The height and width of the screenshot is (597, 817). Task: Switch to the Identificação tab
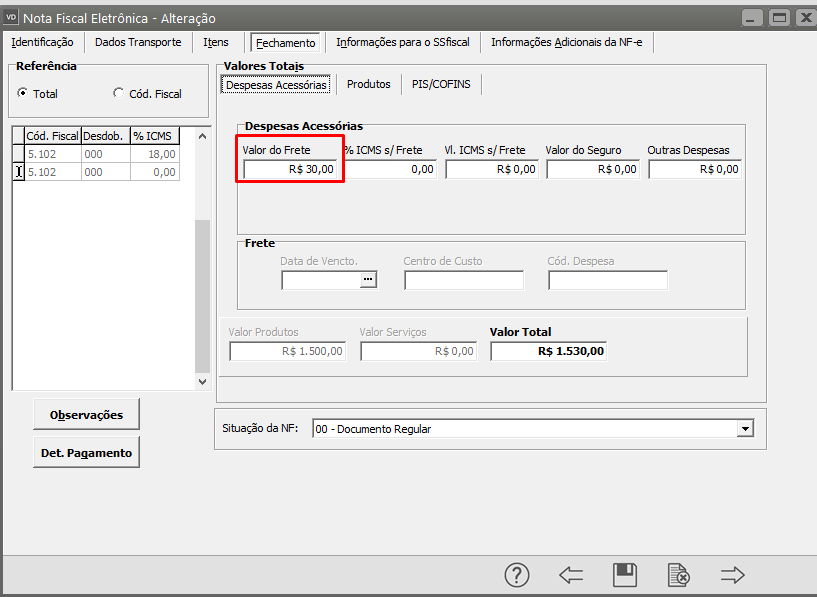pos(42,42)
